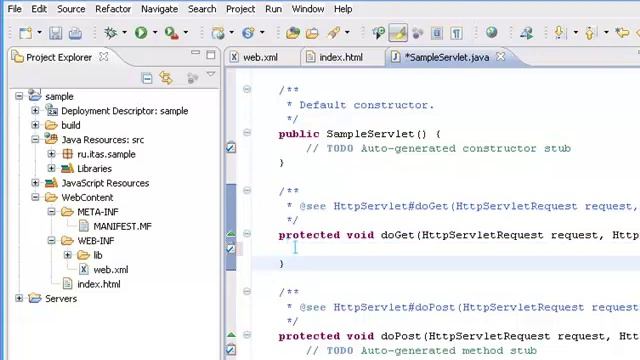
Task: Select the SampleServlet.java editor tab
Action: point(447,58)
